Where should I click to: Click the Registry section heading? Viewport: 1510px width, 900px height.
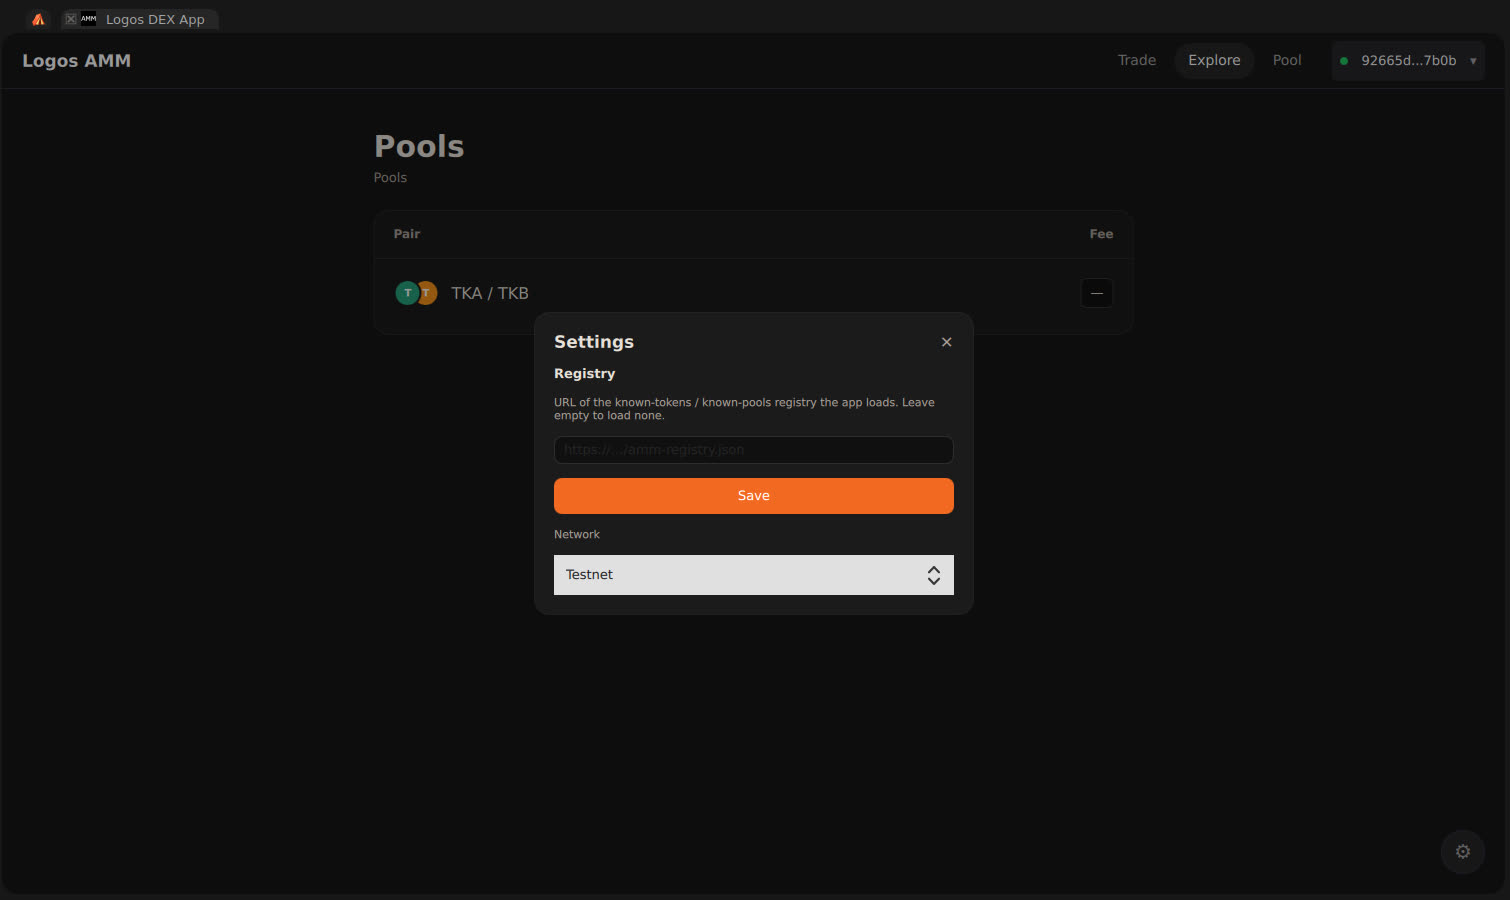coord(585,374)
